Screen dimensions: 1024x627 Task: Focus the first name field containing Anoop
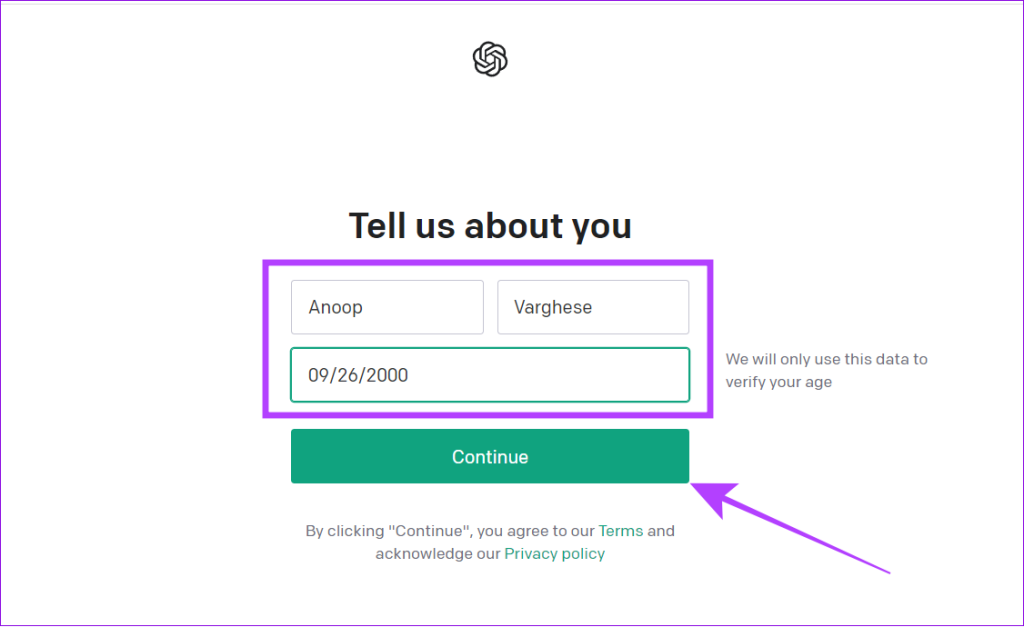click(387, 307)
